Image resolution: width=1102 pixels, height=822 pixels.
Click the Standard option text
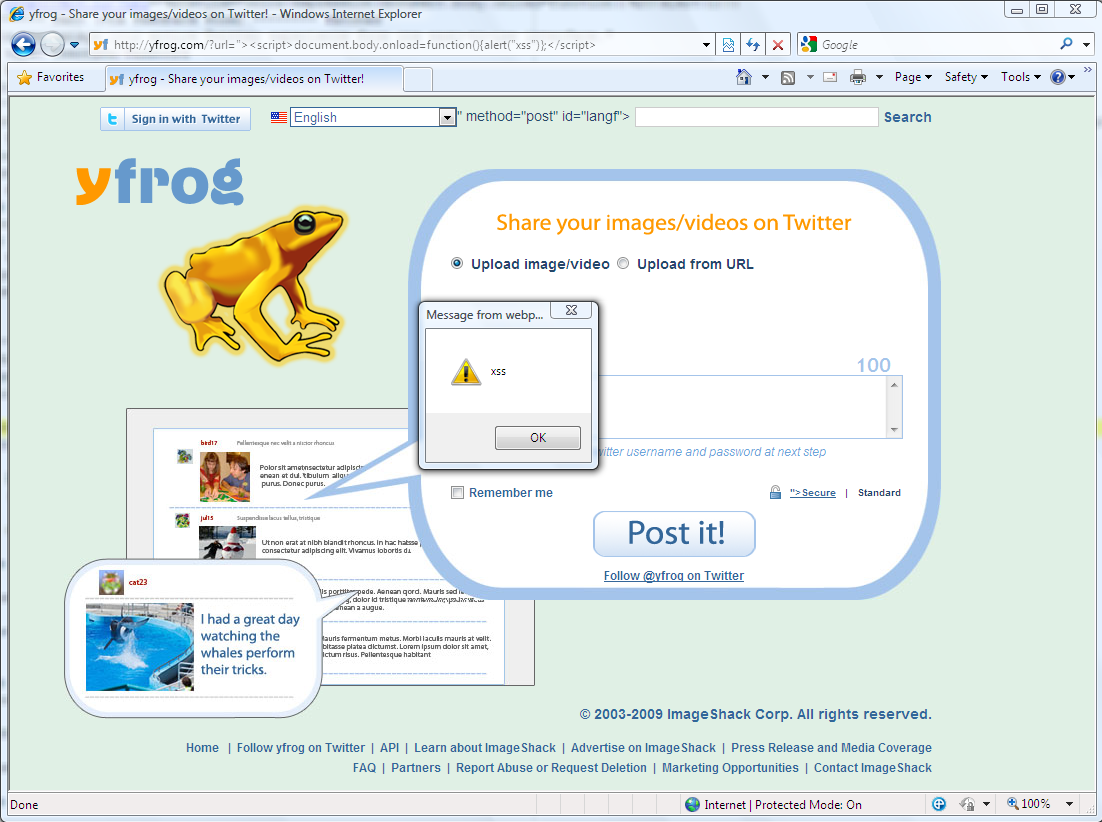tap(879, 492)
